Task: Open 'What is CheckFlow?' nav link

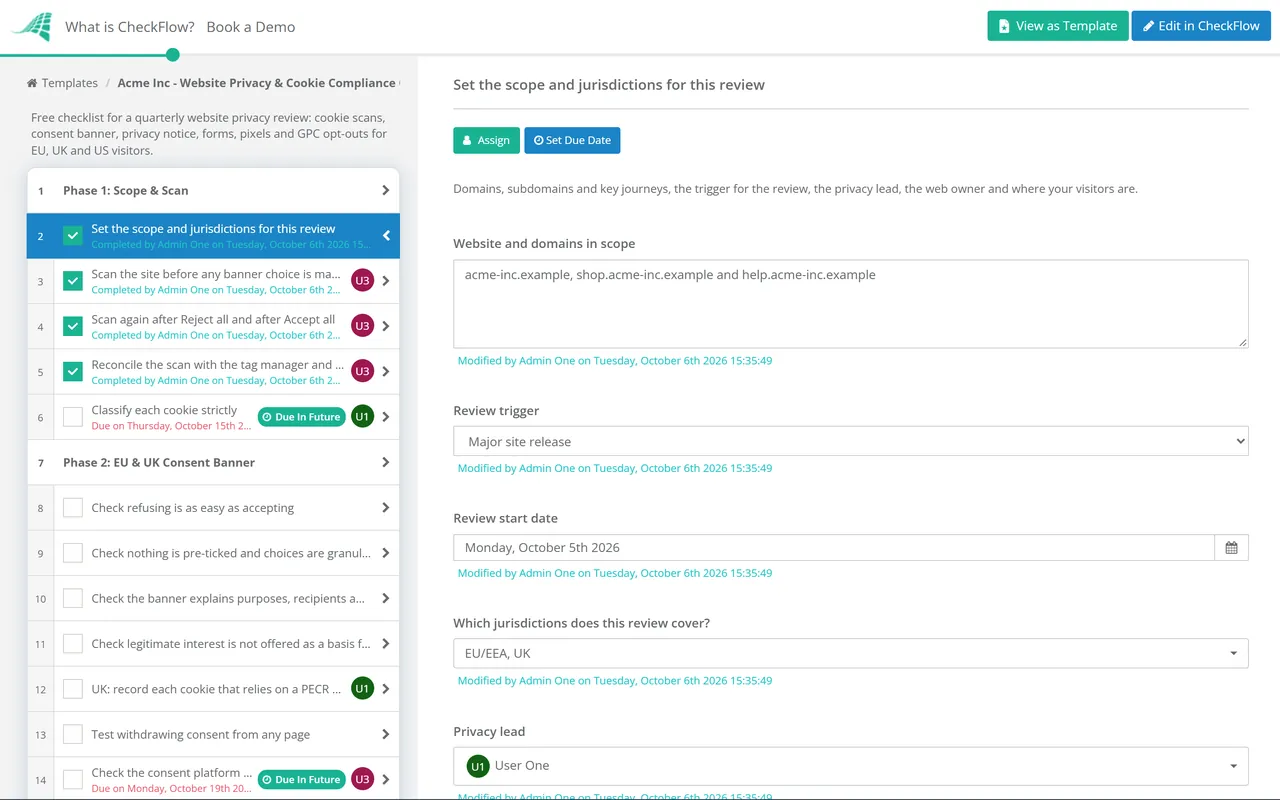Action: [x=130, y=27]
